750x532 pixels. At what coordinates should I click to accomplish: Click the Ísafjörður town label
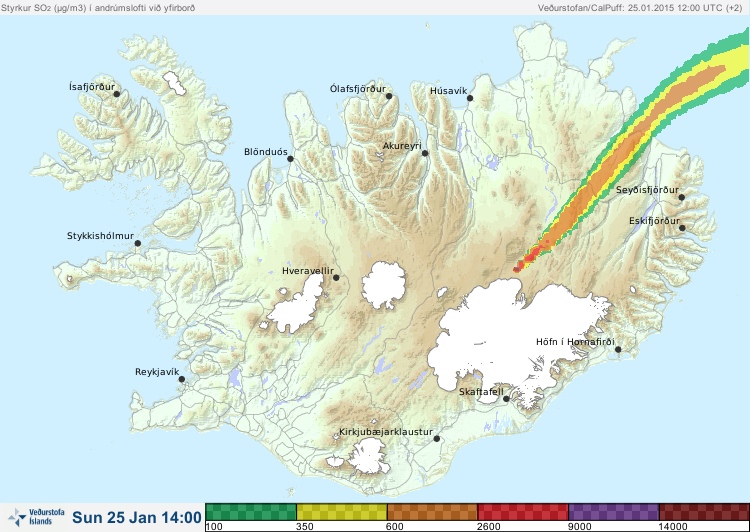92,87
